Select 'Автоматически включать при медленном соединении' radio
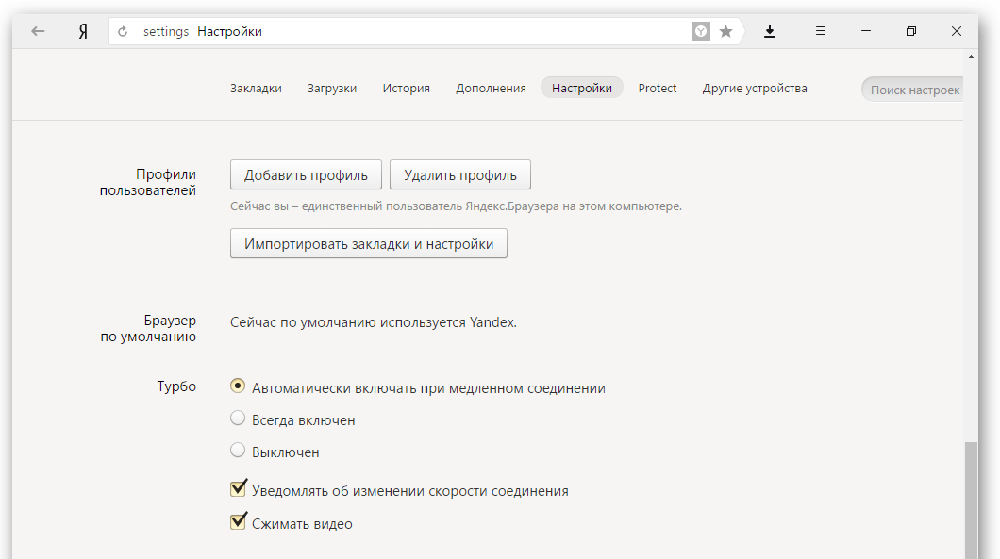 pos(238,386)
